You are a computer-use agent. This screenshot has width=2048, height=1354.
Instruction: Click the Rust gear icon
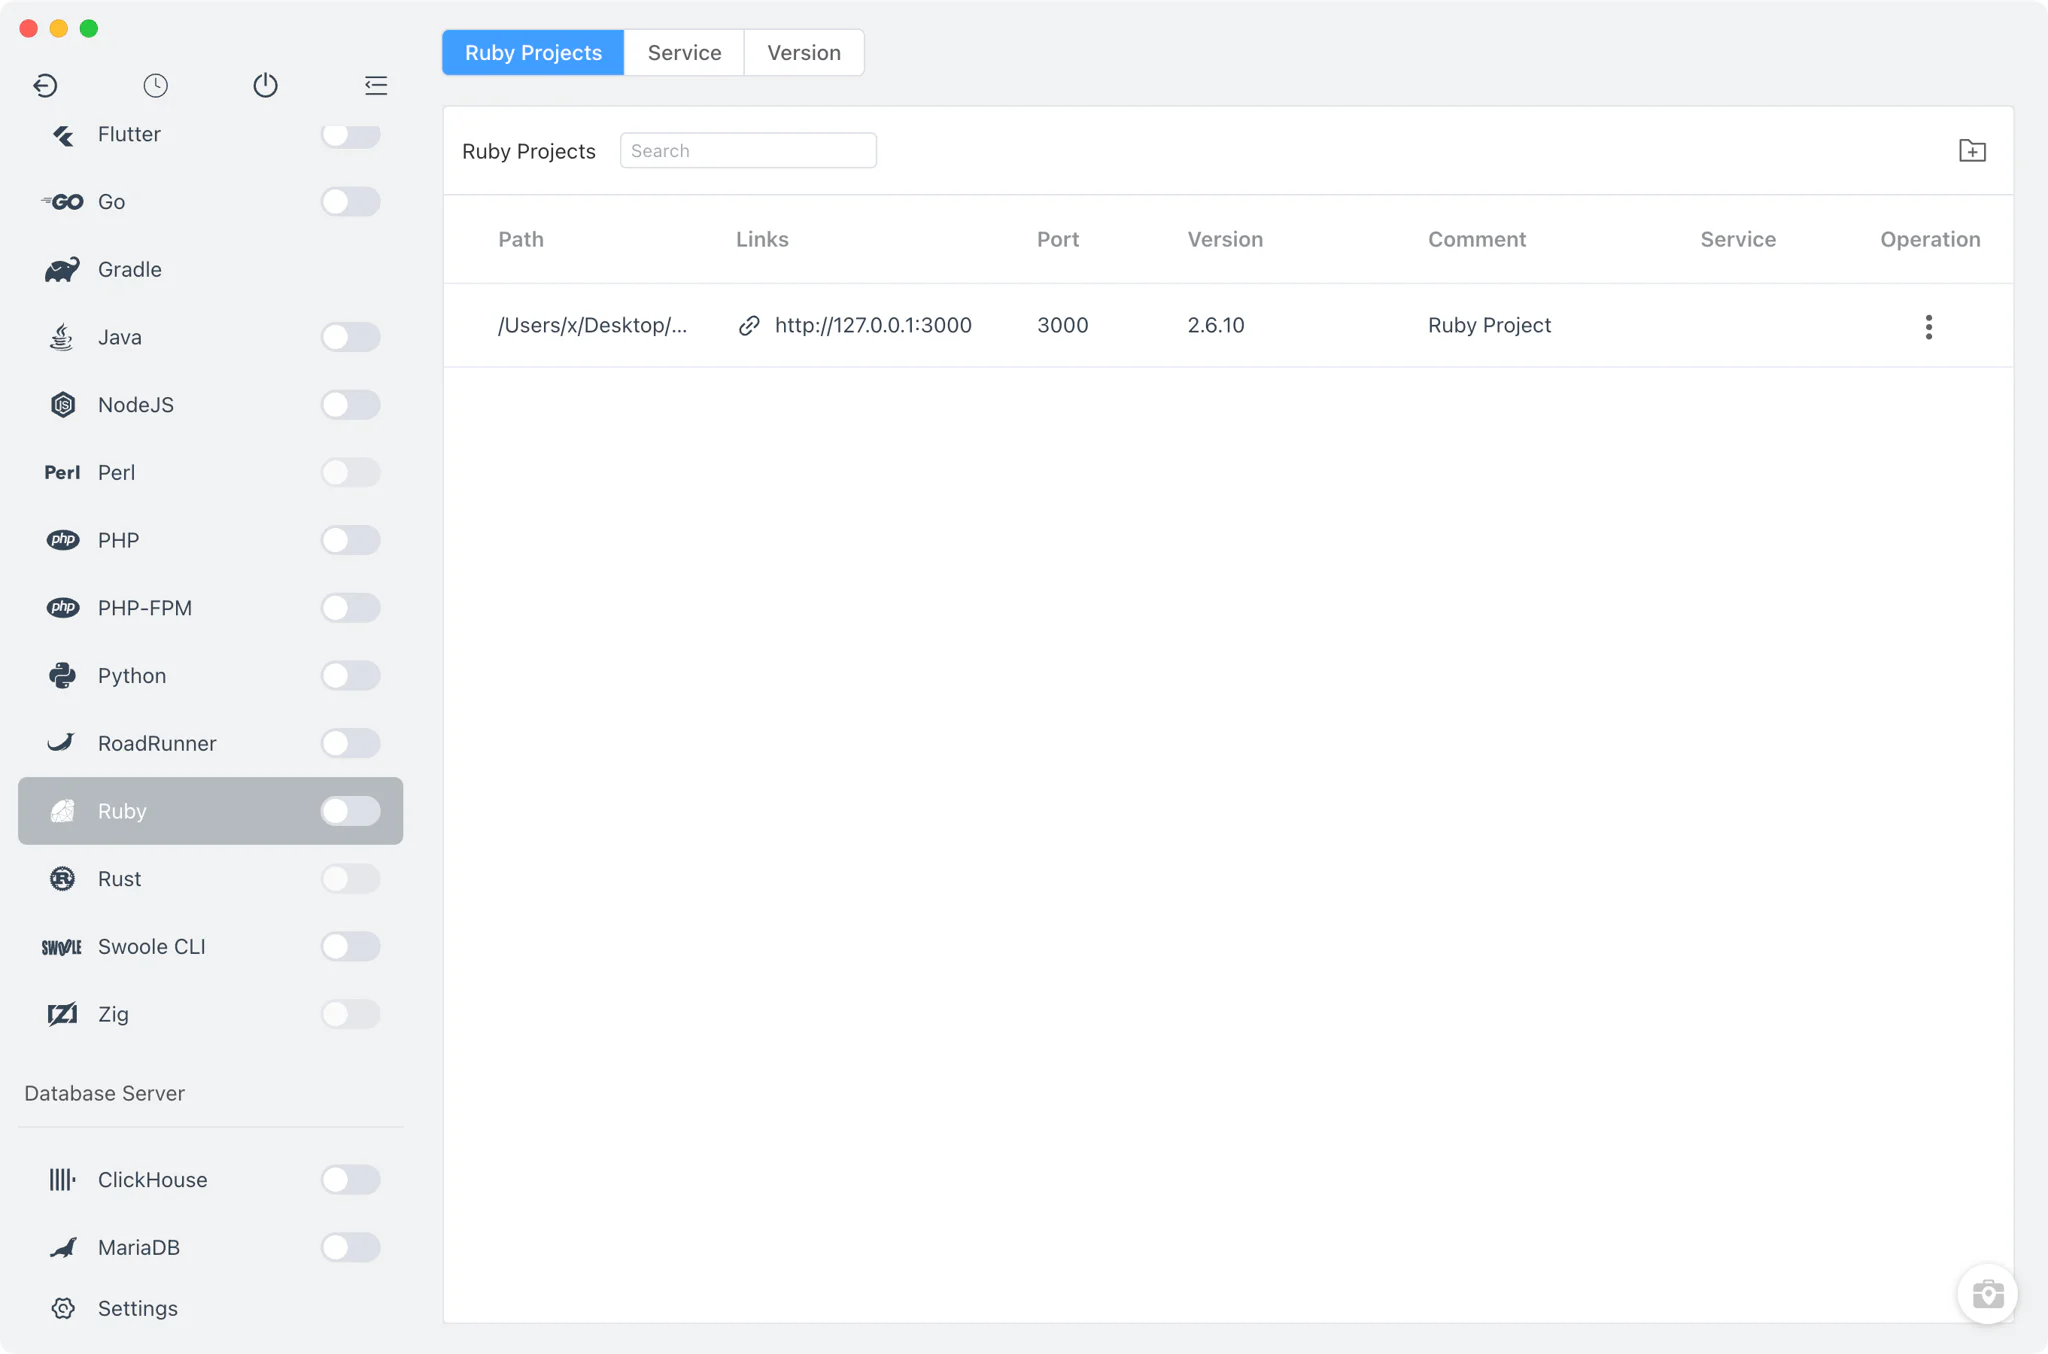pyautogui.click(x=62, y=879)
